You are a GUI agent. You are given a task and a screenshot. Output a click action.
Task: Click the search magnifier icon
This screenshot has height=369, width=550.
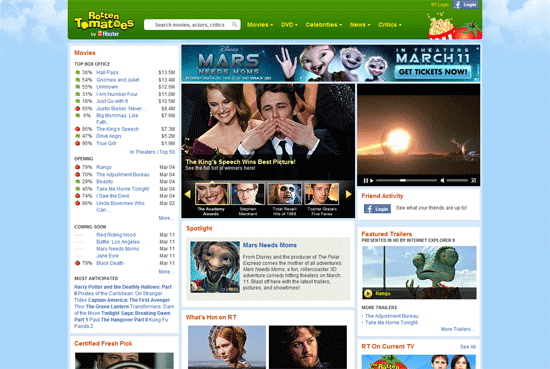[234, 25]
